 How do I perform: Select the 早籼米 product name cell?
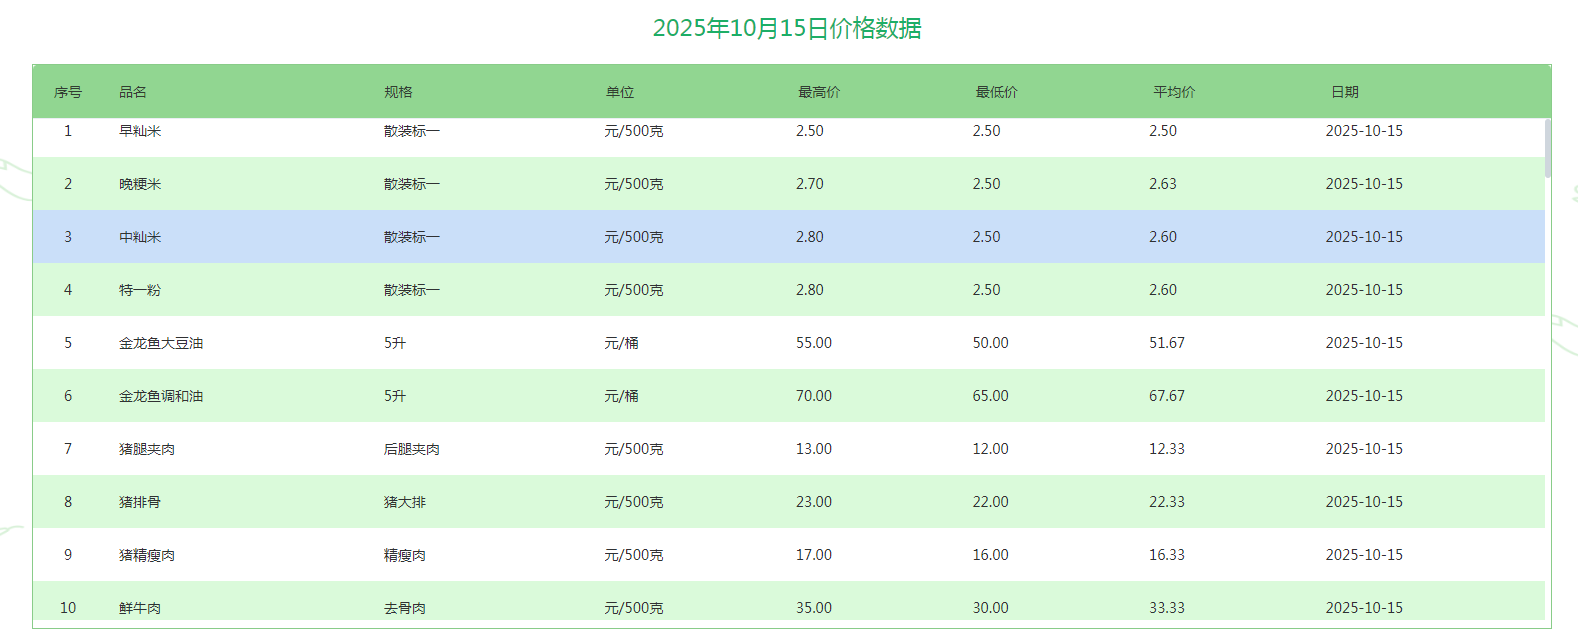tap(140, 131)
